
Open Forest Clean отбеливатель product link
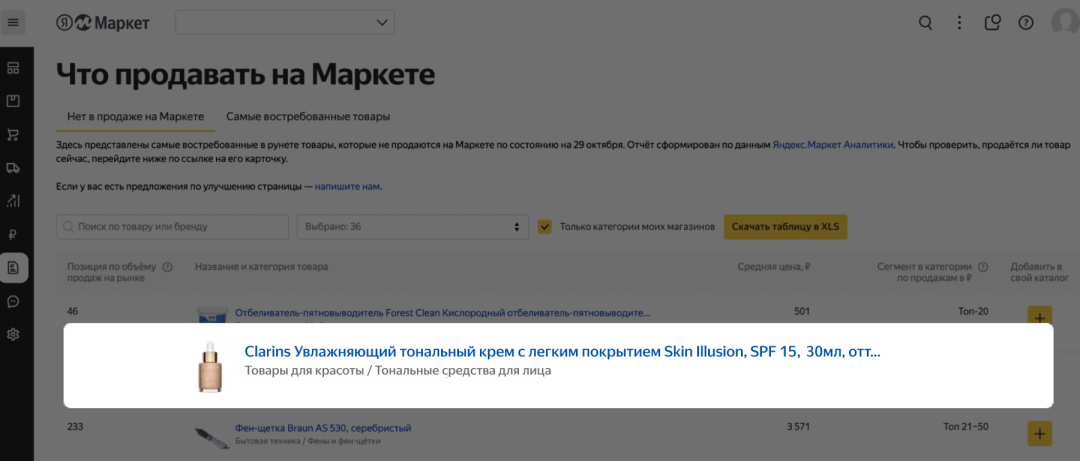[x=442, y=312]
